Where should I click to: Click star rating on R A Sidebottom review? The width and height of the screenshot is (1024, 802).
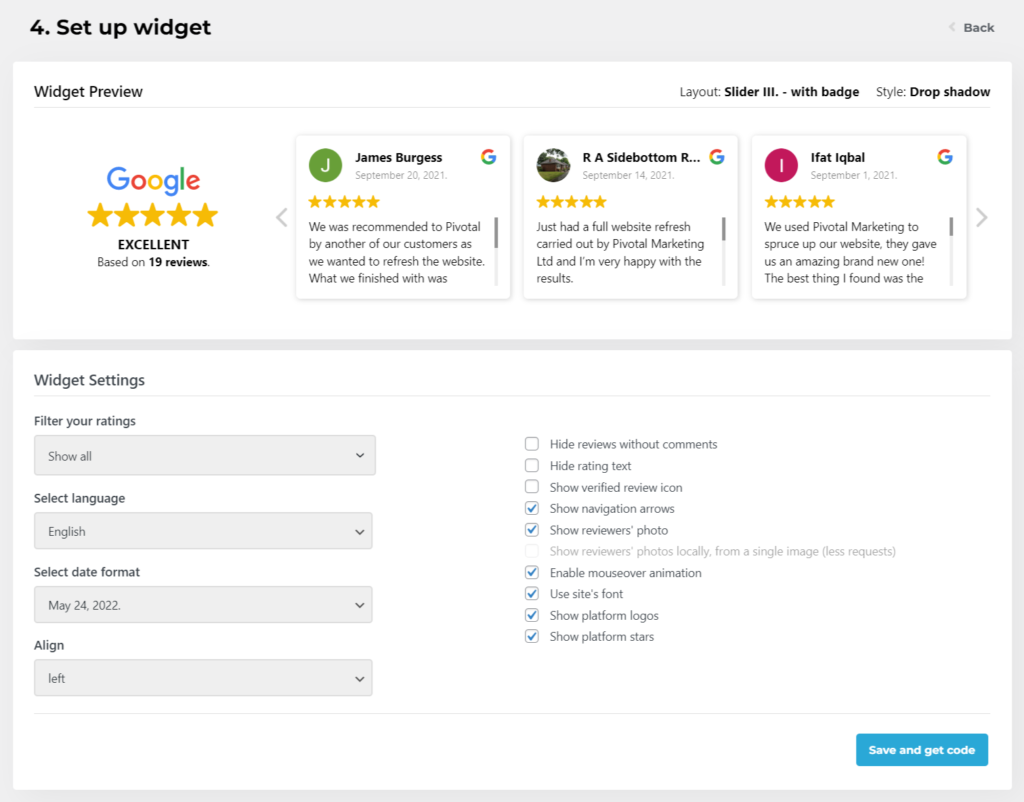571,202
